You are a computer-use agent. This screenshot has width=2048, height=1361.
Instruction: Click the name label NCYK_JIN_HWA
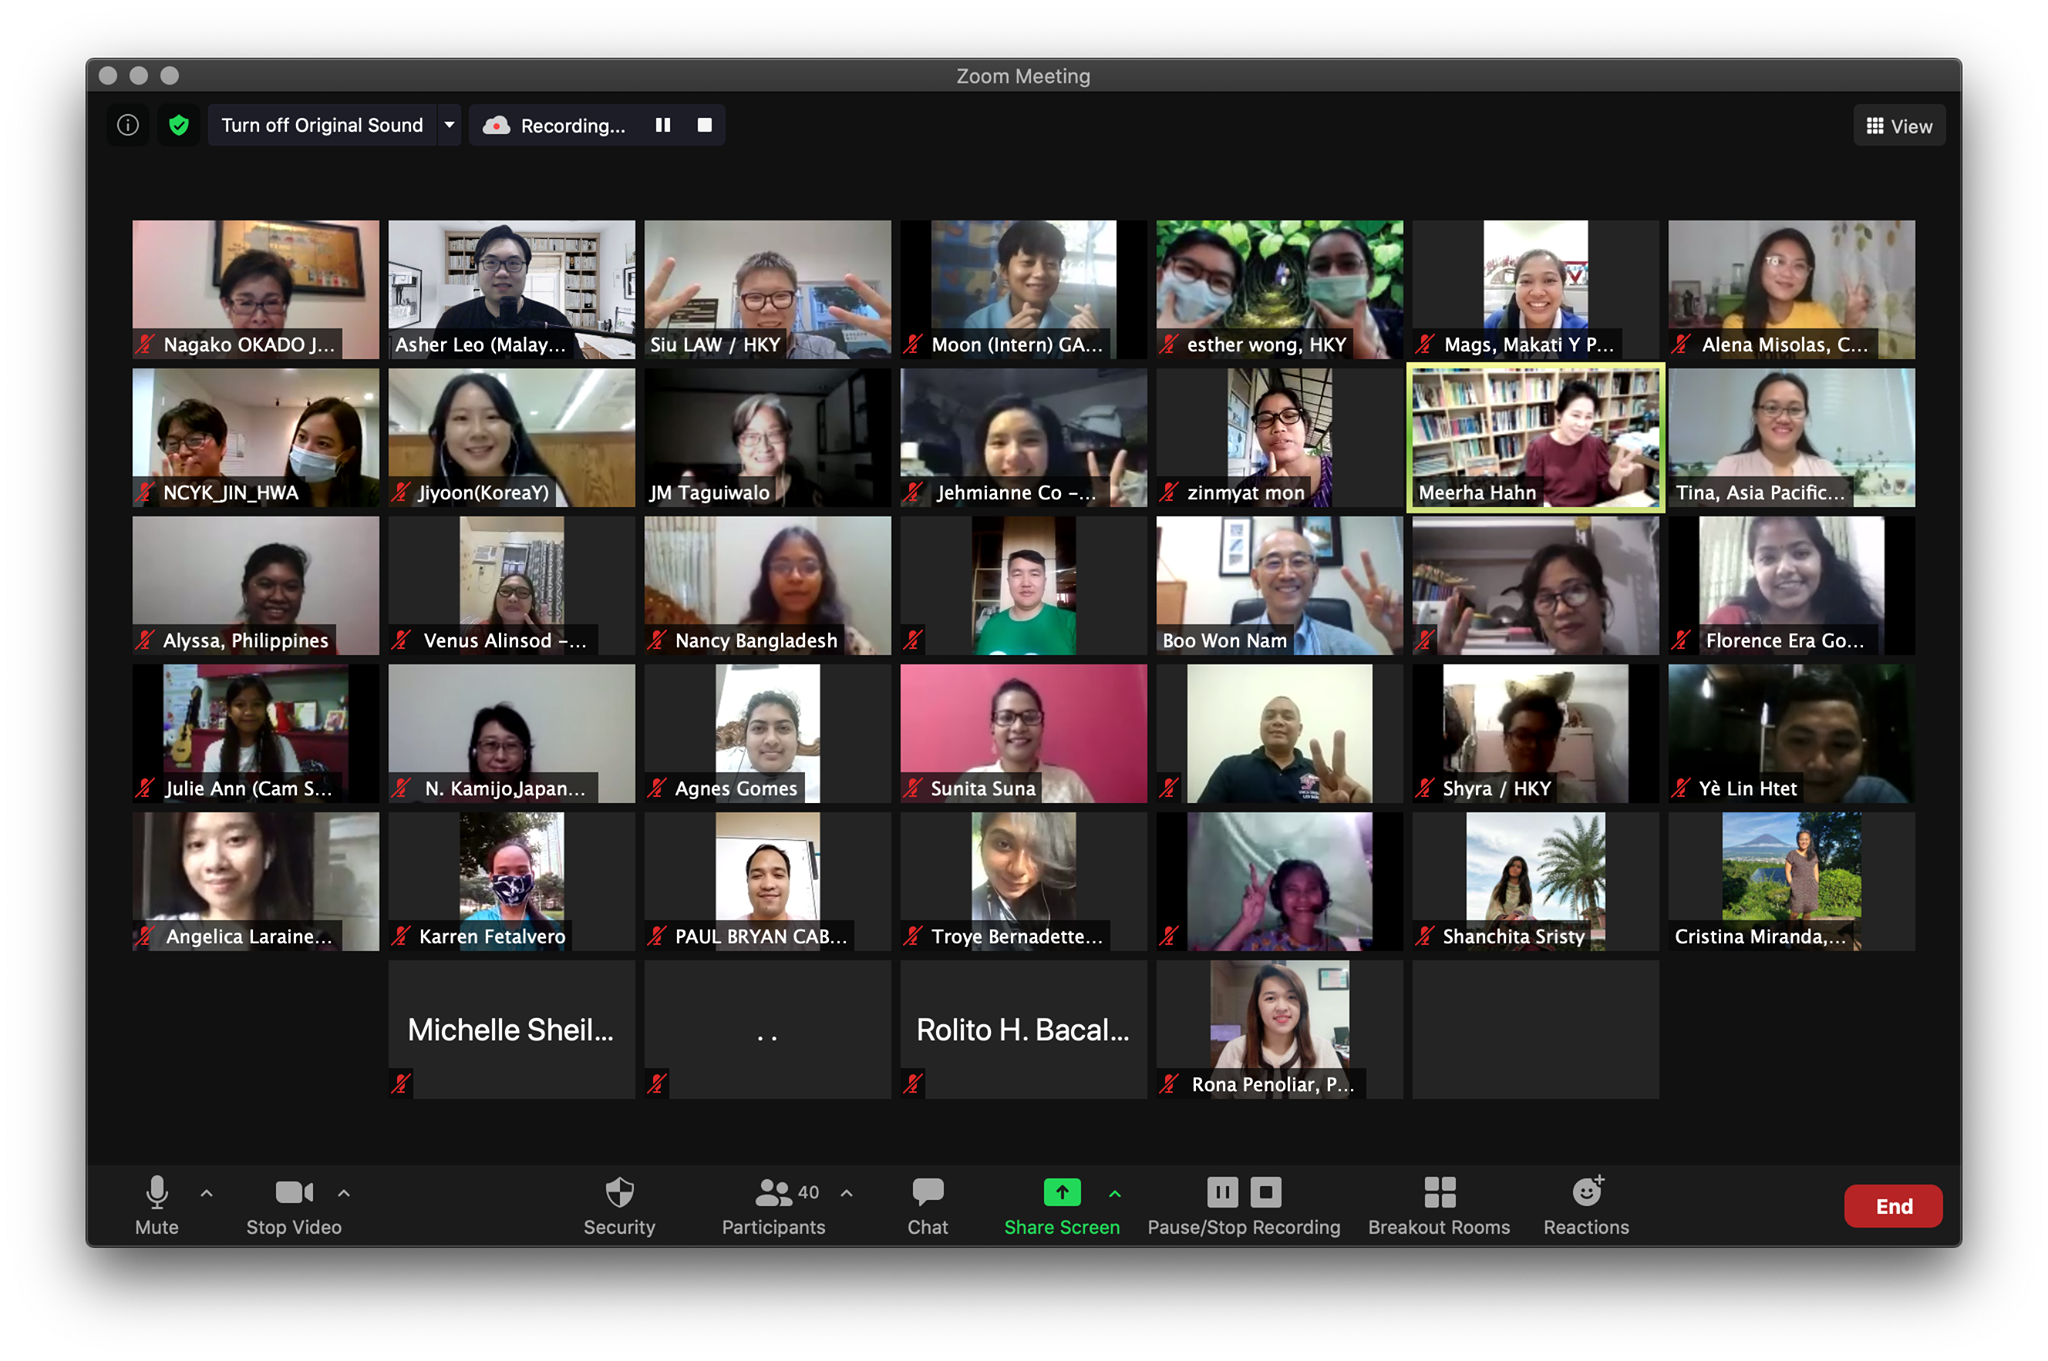[231, 492]
